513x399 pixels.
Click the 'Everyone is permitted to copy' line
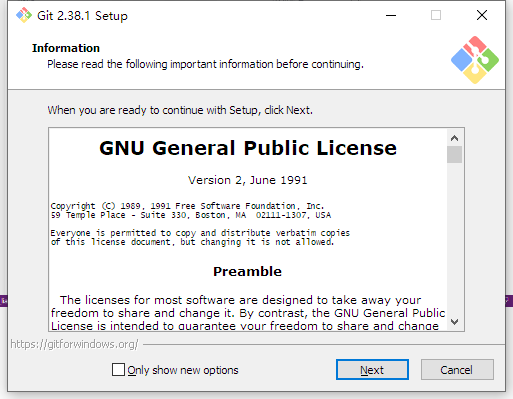(200, 233)
